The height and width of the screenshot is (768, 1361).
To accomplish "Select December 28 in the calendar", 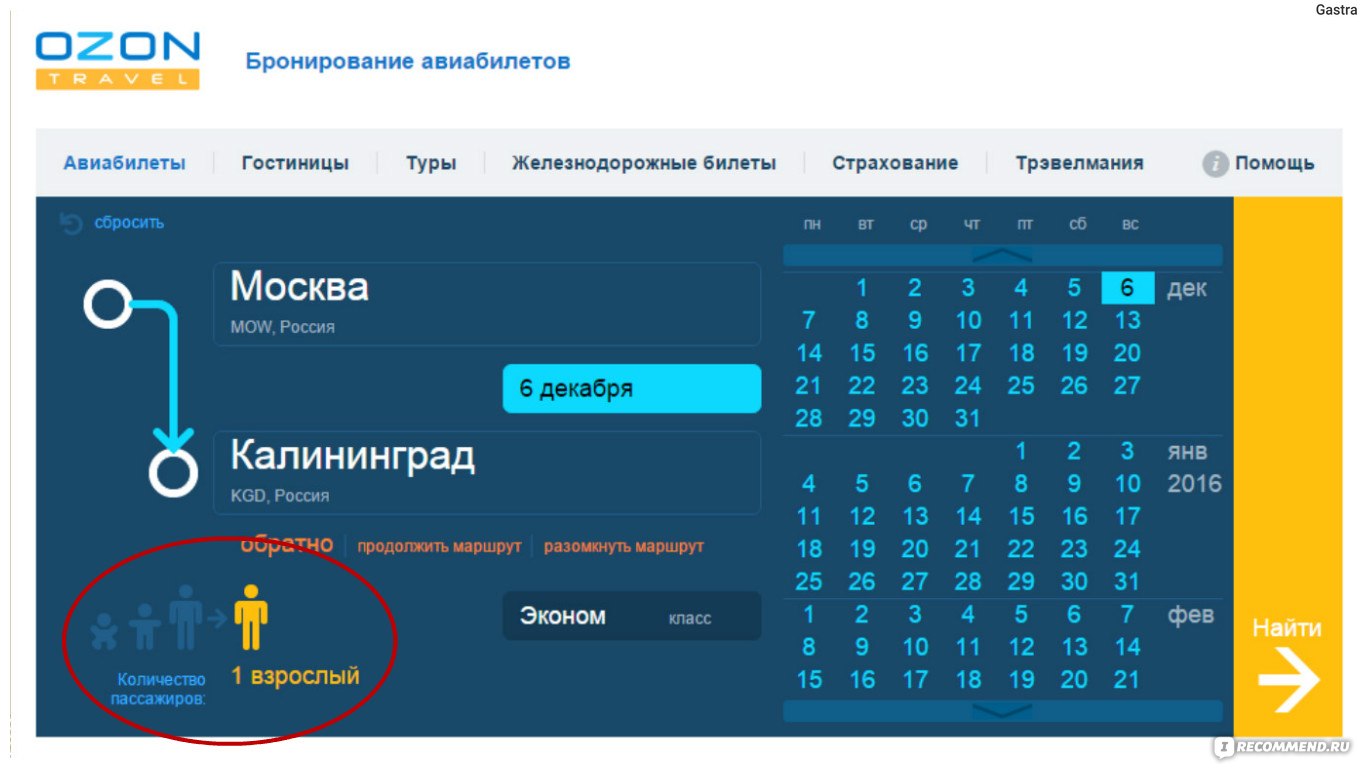I will pos(809,418).
